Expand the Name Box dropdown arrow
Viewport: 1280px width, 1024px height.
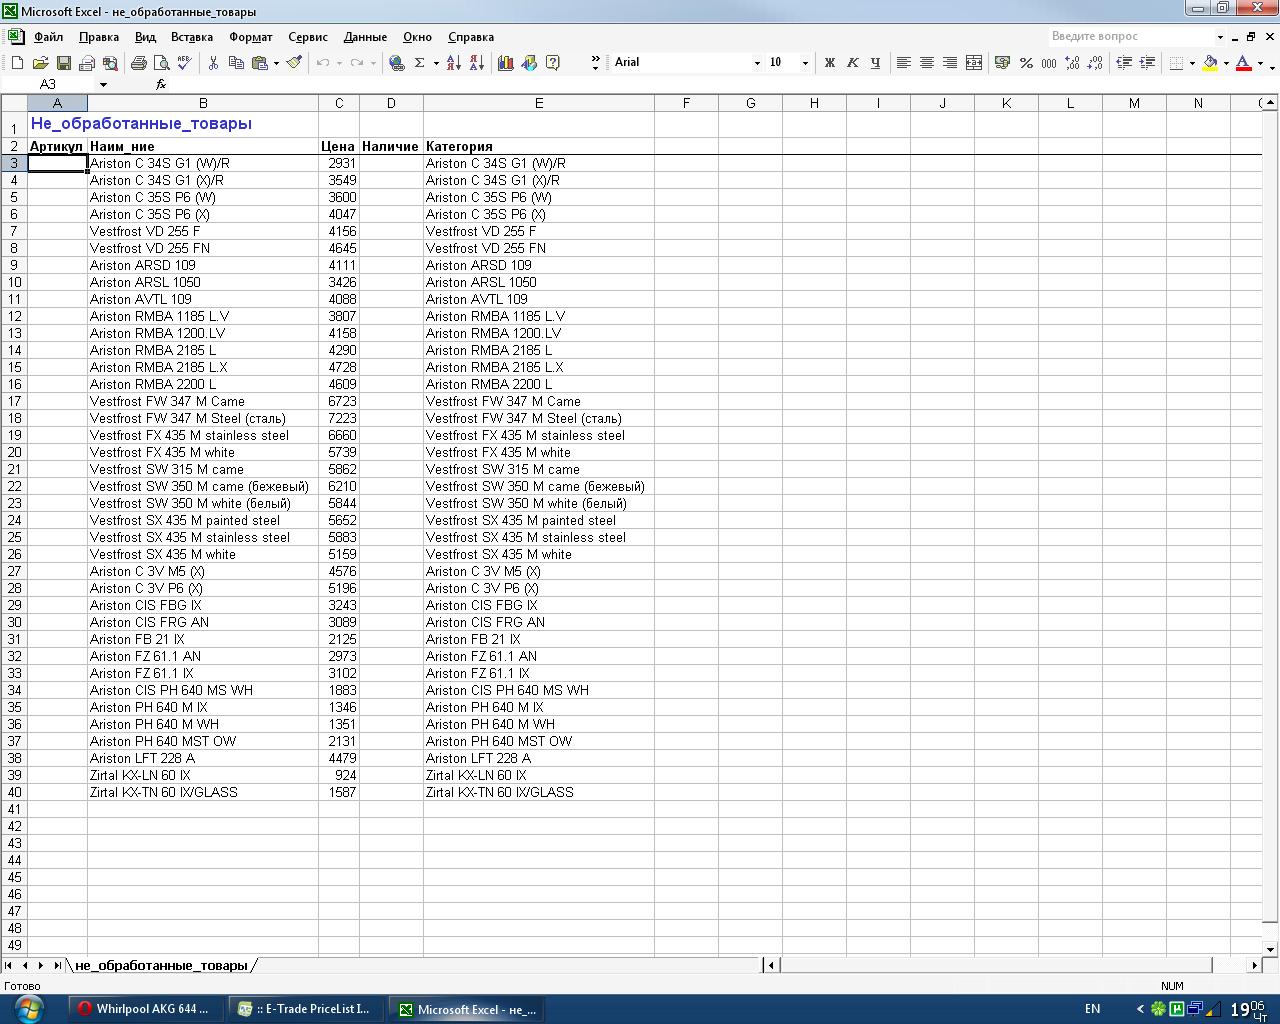103,85
